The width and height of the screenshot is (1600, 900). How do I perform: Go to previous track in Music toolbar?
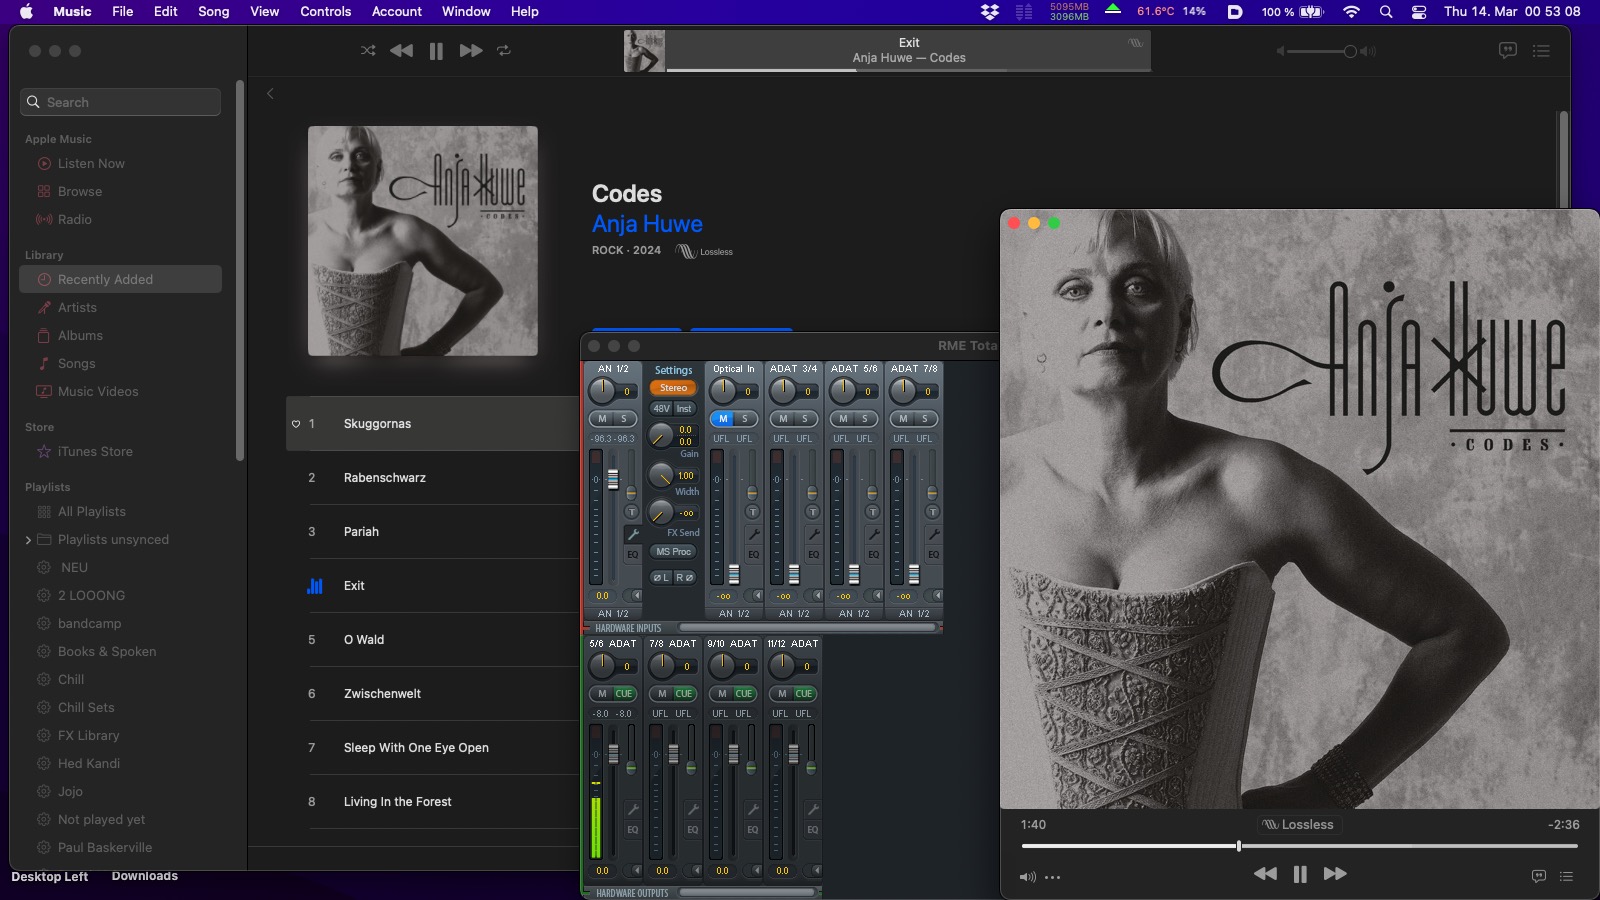point(401,50)
